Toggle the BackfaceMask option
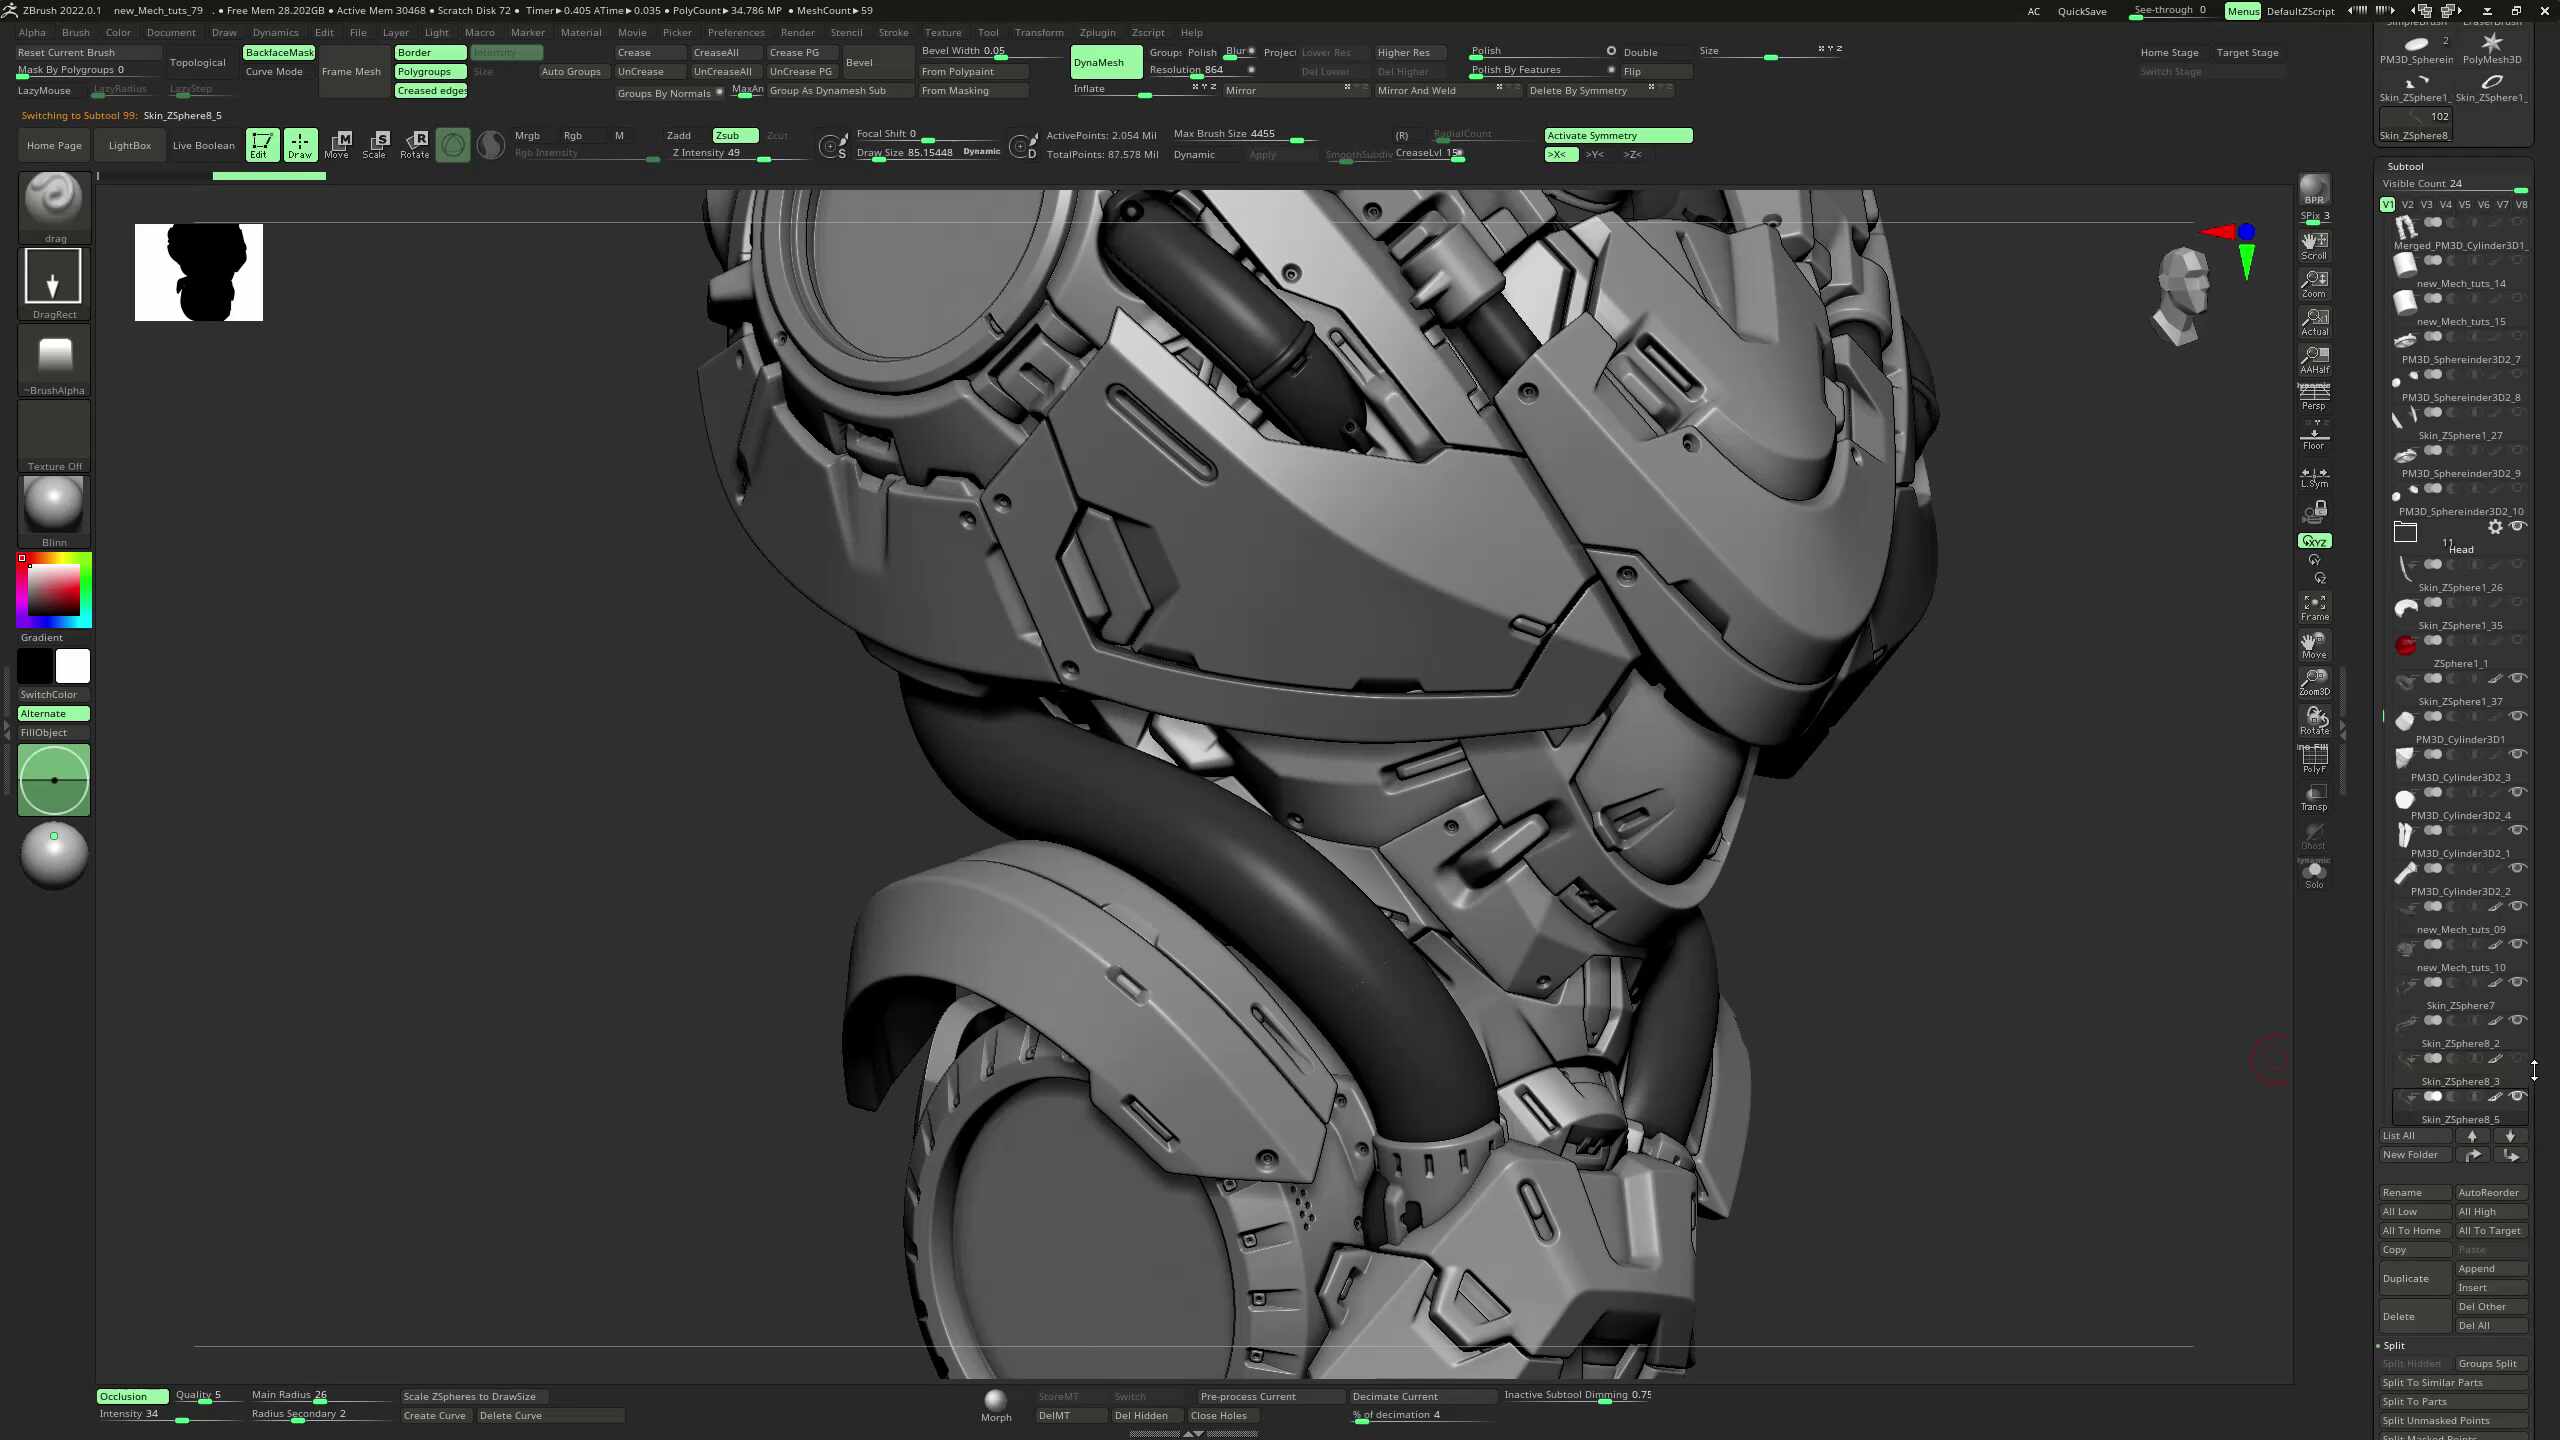2560x1440 pixels. tap(279, 53)
